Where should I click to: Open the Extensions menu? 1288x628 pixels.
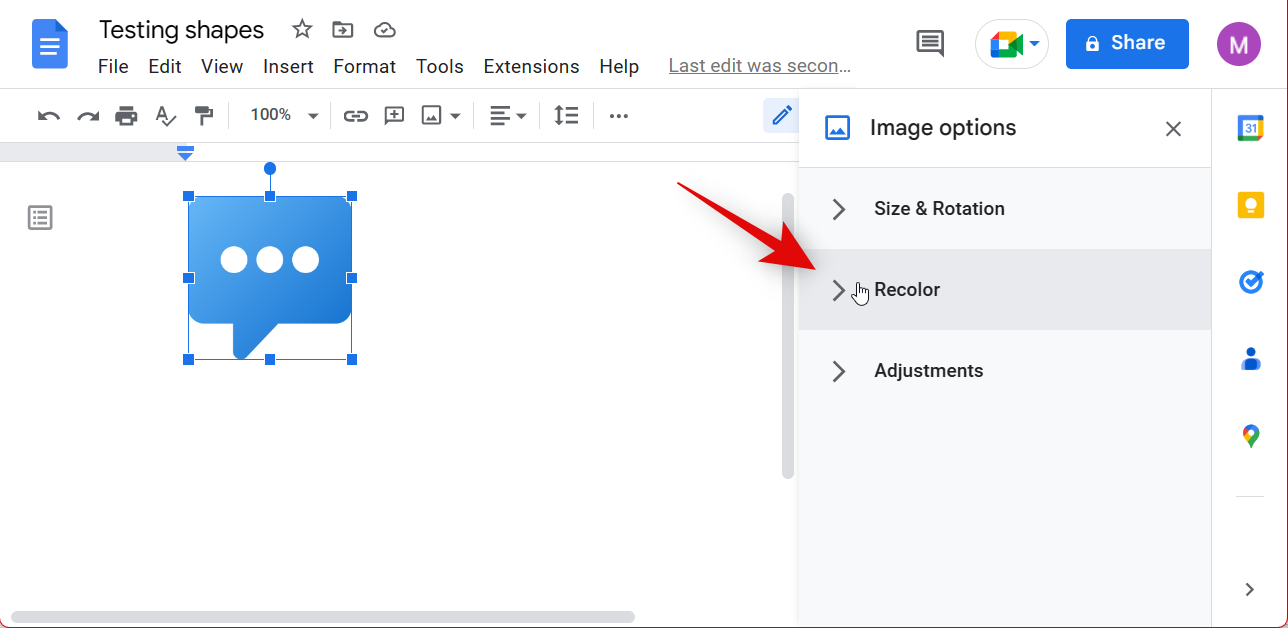pyautogui.click(x=531, y=67)
